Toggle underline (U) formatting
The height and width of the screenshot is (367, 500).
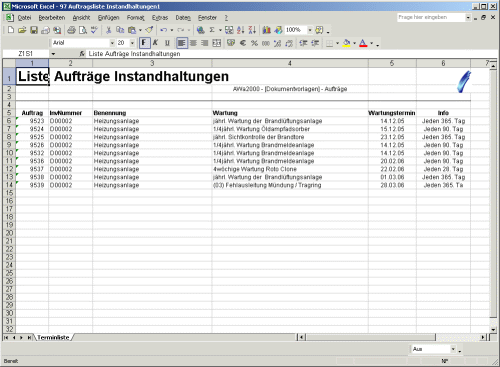(167, 43)
